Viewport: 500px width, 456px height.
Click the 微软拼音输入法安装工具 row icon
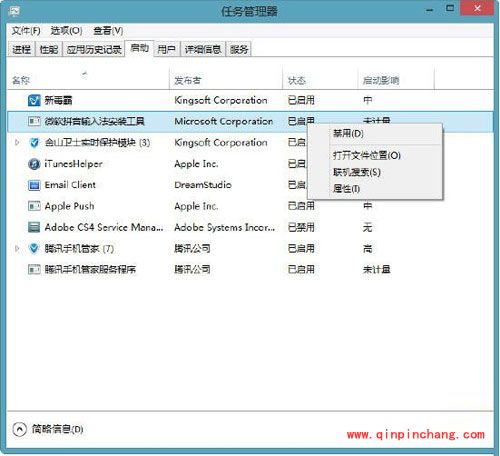(34, 121)
